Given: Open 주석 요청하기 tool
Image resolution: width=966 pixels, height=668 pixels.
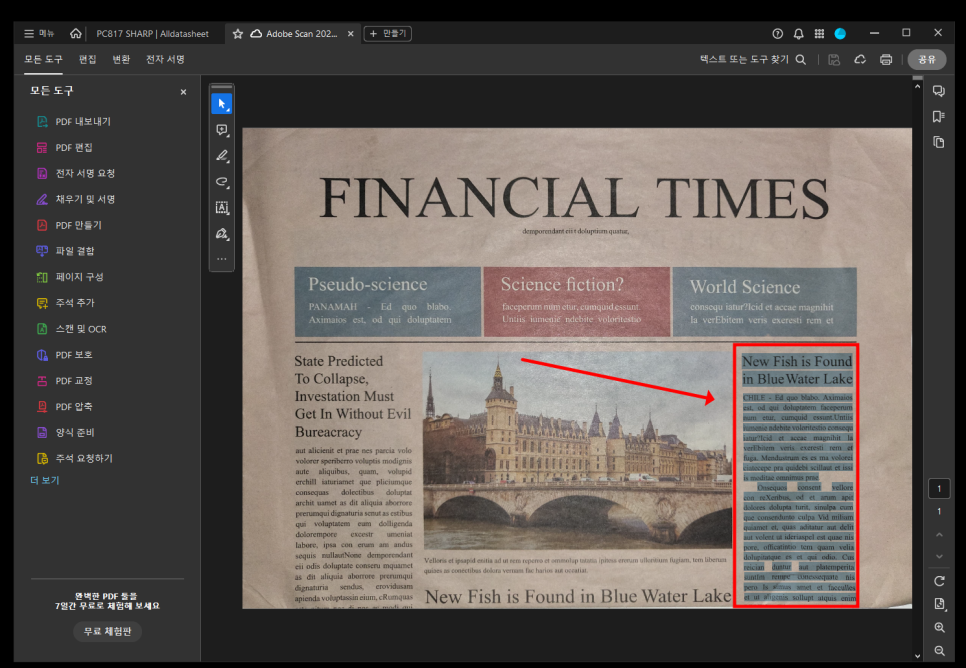Looking at the screenshot, I should click(75, 458).
